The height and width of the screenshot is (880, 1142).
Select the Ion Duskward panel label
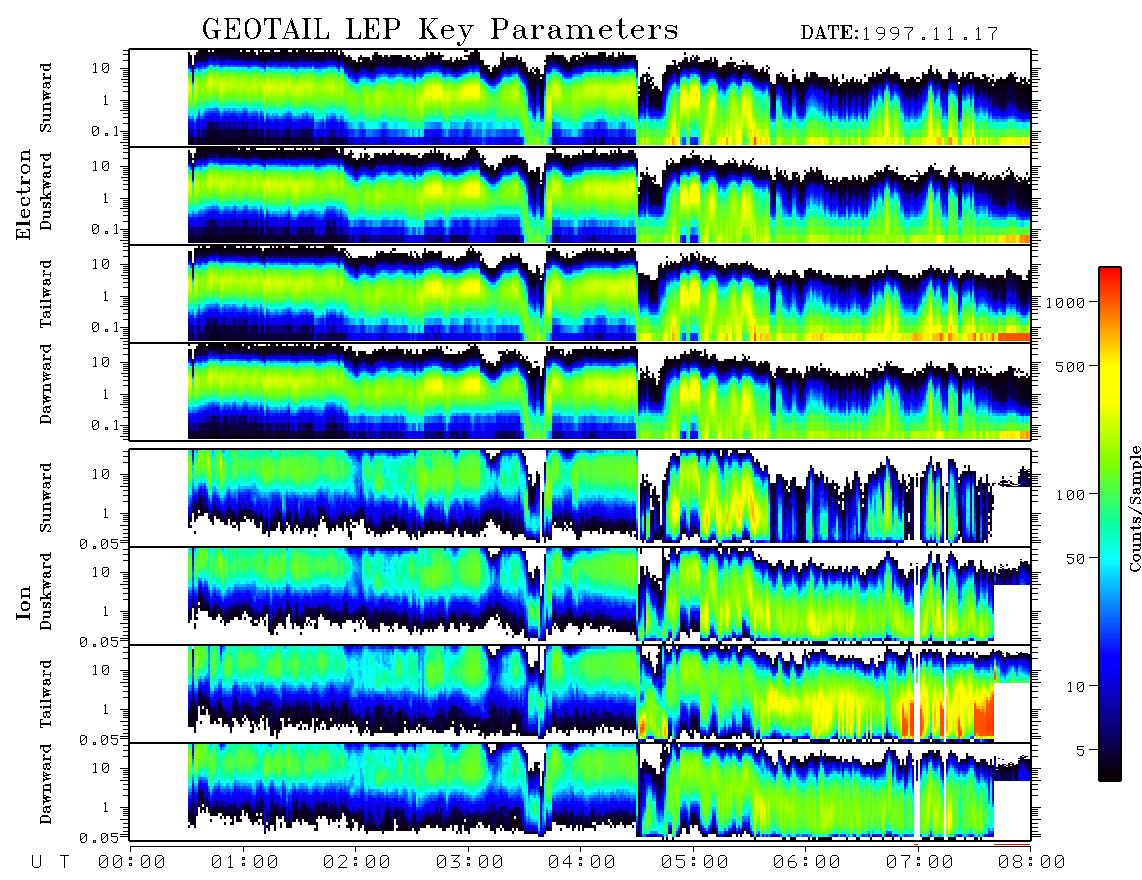[x=46, y=592]
